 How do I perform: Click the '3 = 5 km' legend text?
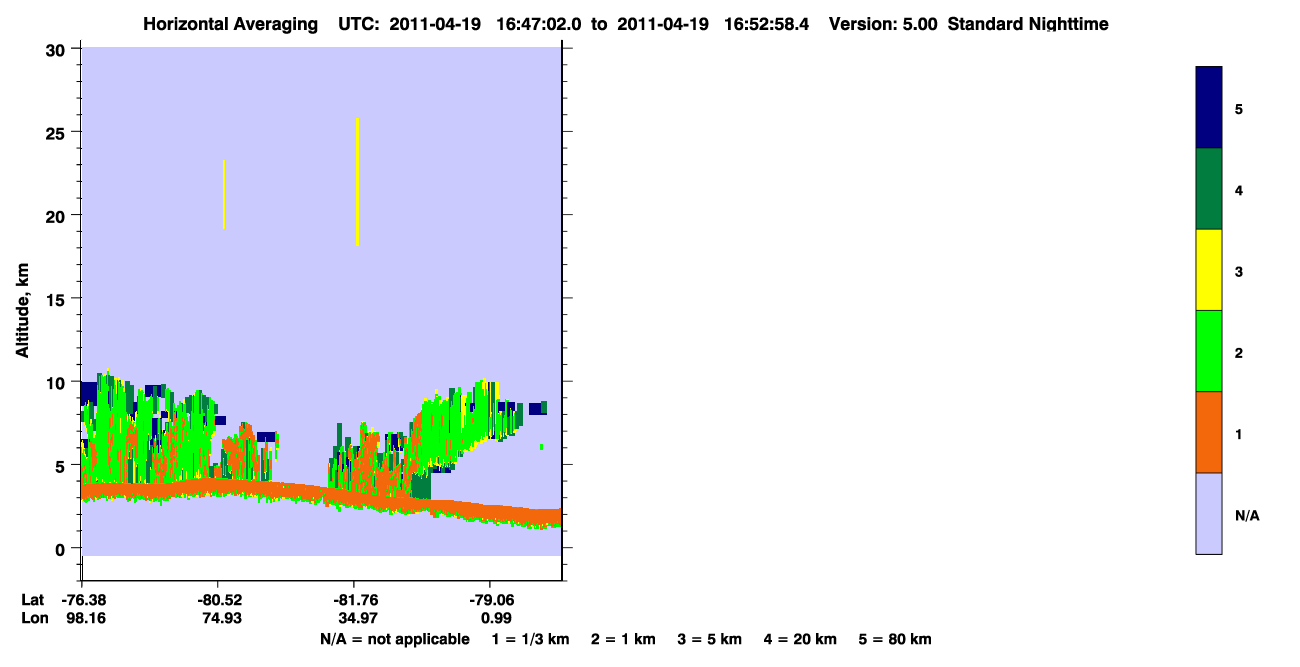710,640
